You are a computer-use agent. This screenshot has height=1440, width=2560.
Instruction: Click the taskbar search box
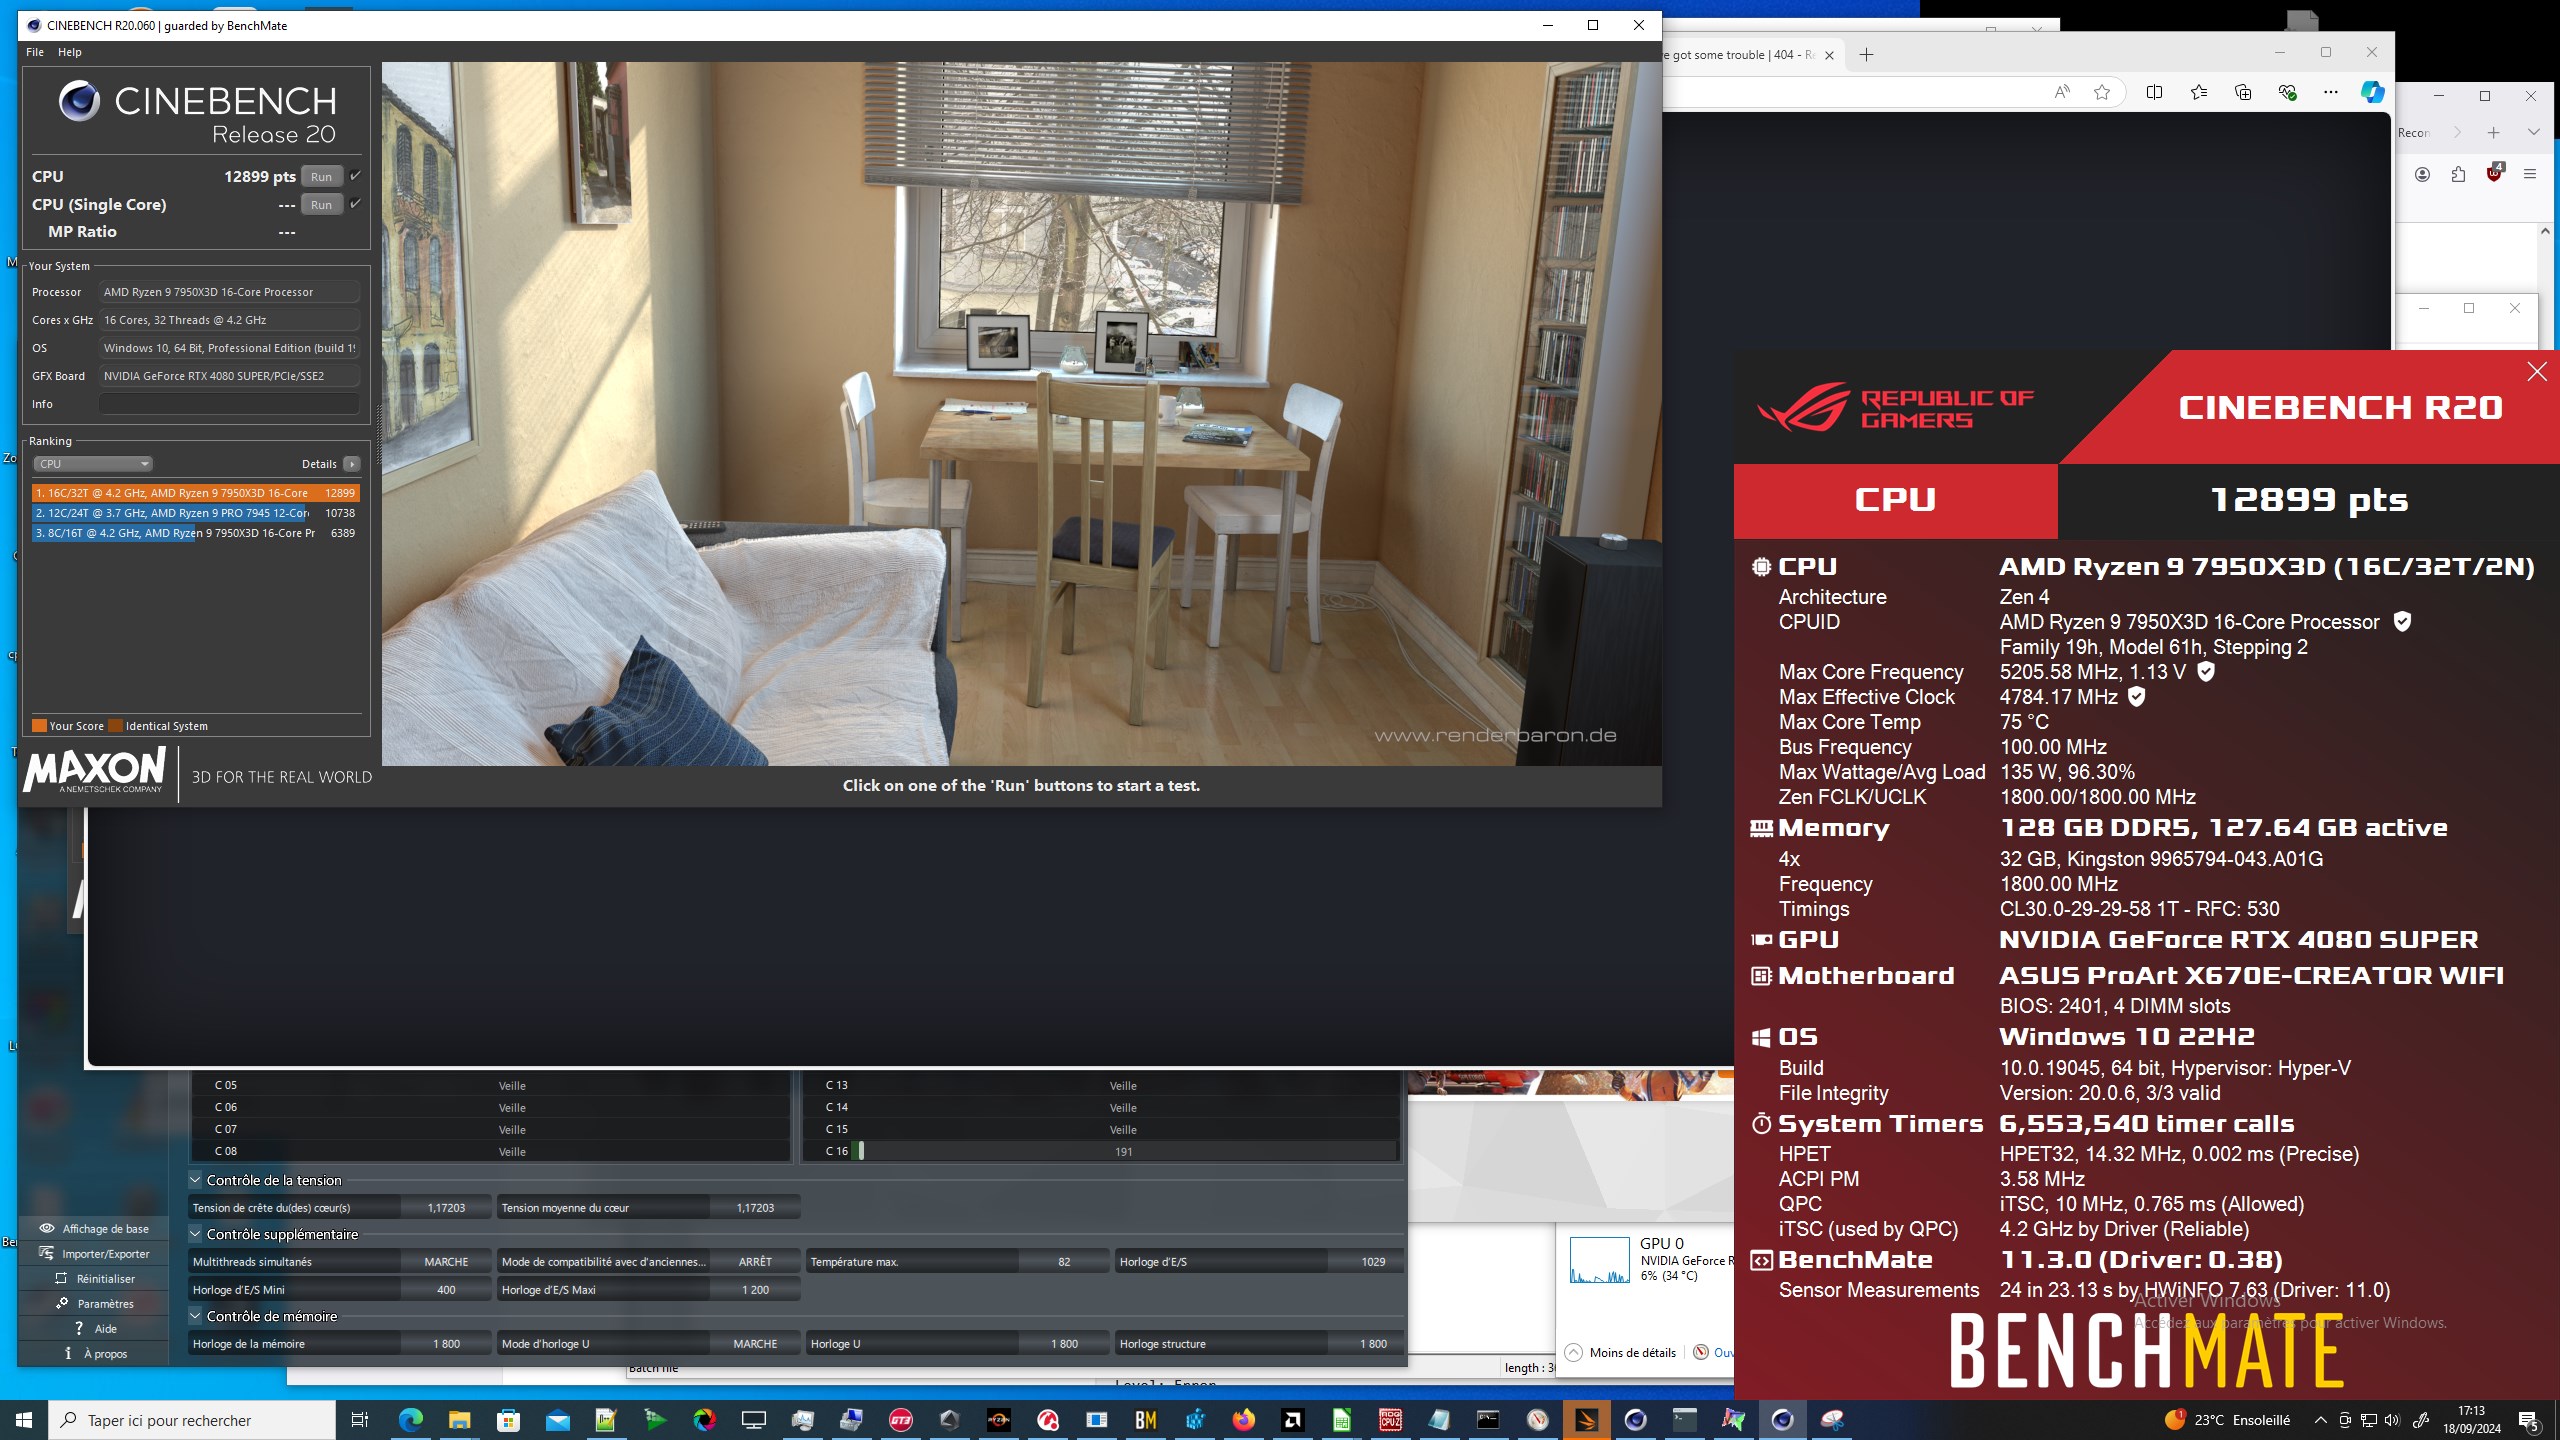click(193, 1420)
